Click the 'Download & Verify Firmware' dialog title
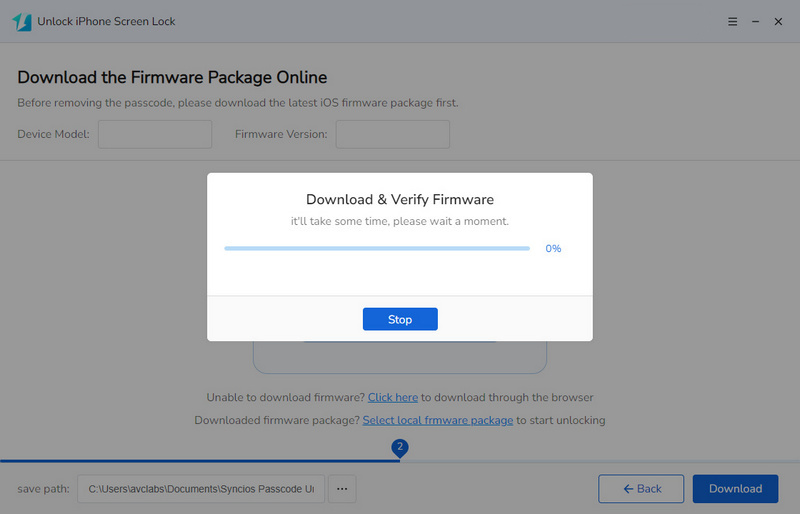Image resolution: width=800 pixels, height=514 pixels. click(400, 199)
